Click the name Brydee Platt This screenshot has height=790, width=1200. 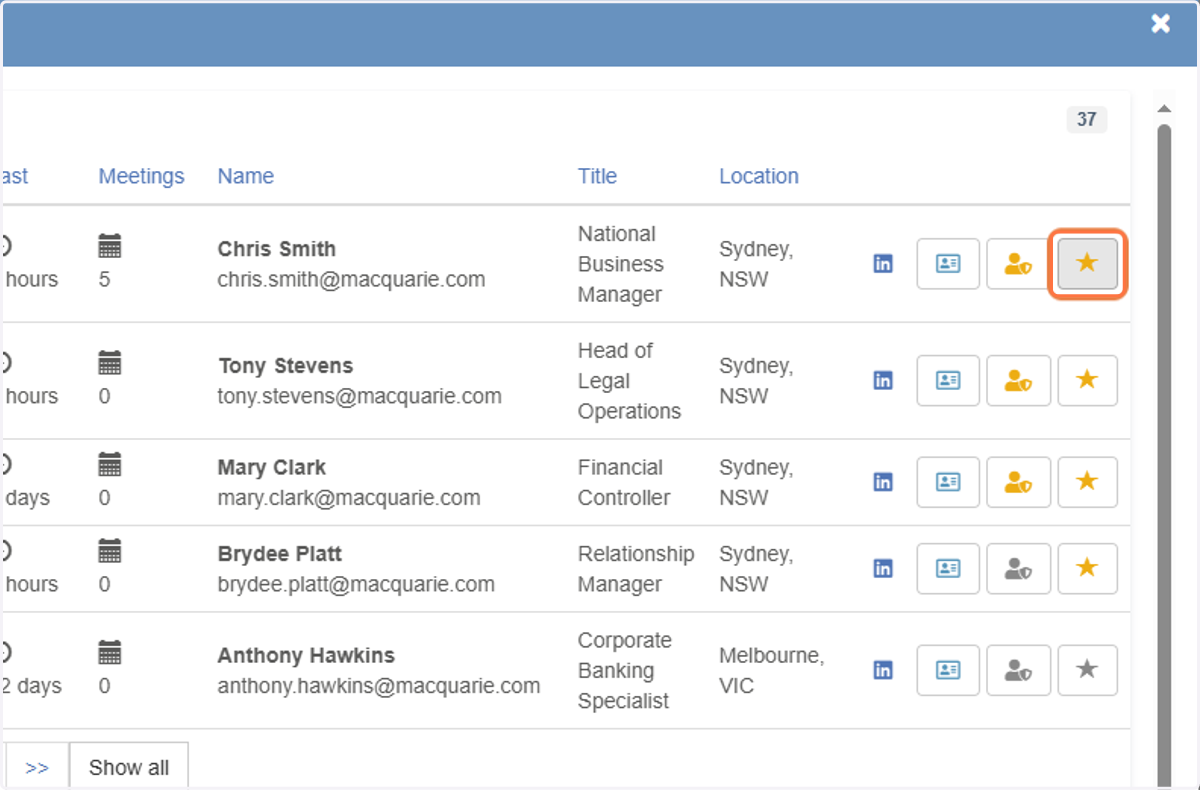tap(280, 554)
